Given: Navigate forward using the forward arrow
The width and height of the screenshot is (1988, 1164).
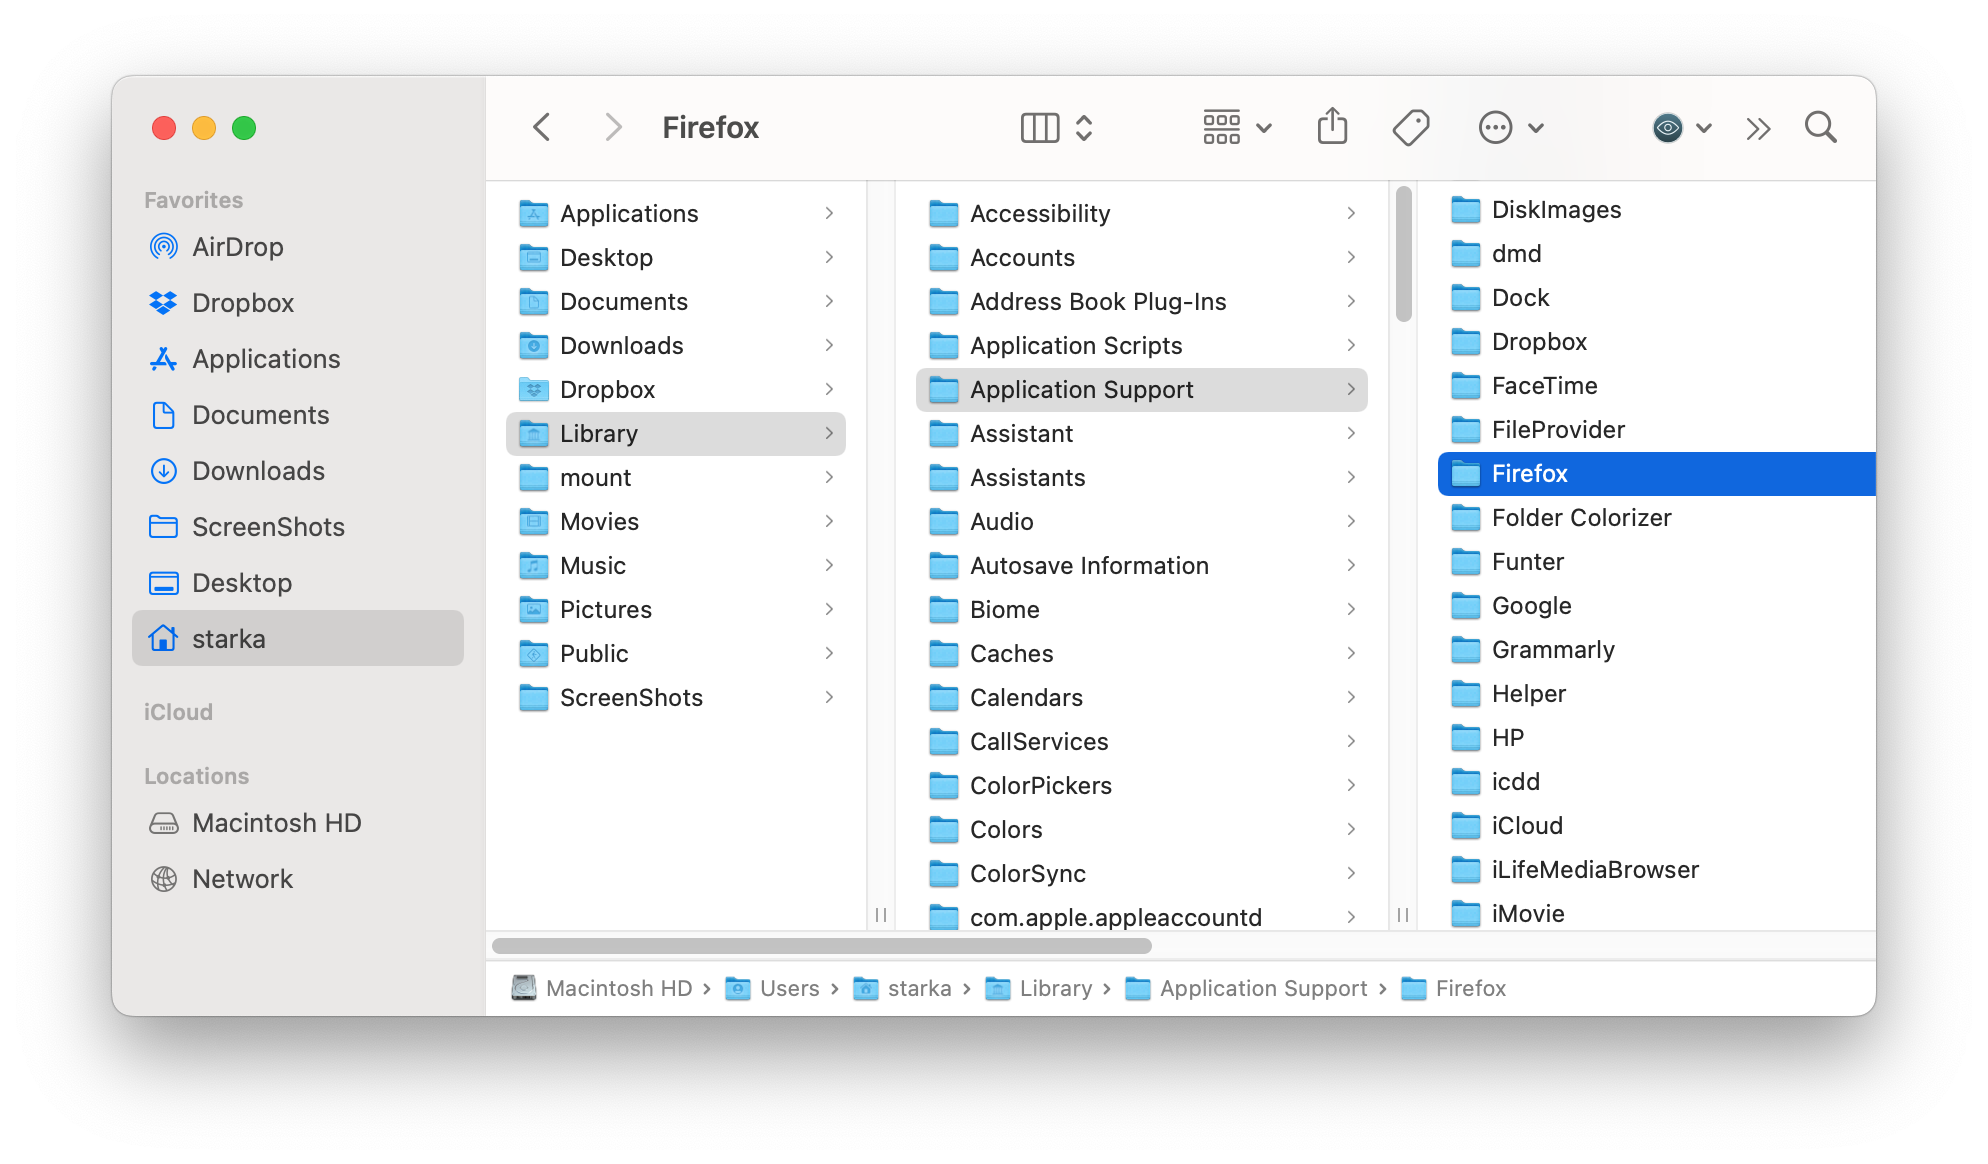Looking at the screenshot, I should click(x=610, y=127).
